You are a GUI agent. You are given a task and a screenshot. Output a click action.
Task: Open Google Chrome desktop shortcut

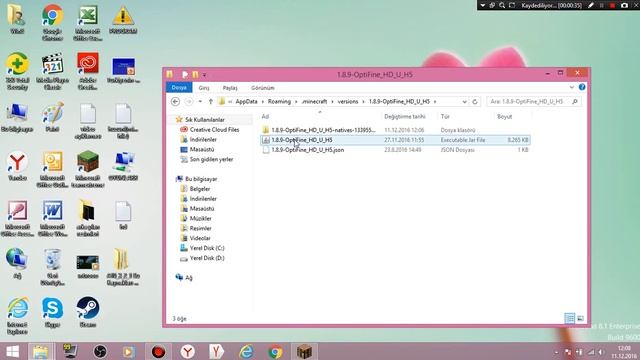tap(52, 22)
